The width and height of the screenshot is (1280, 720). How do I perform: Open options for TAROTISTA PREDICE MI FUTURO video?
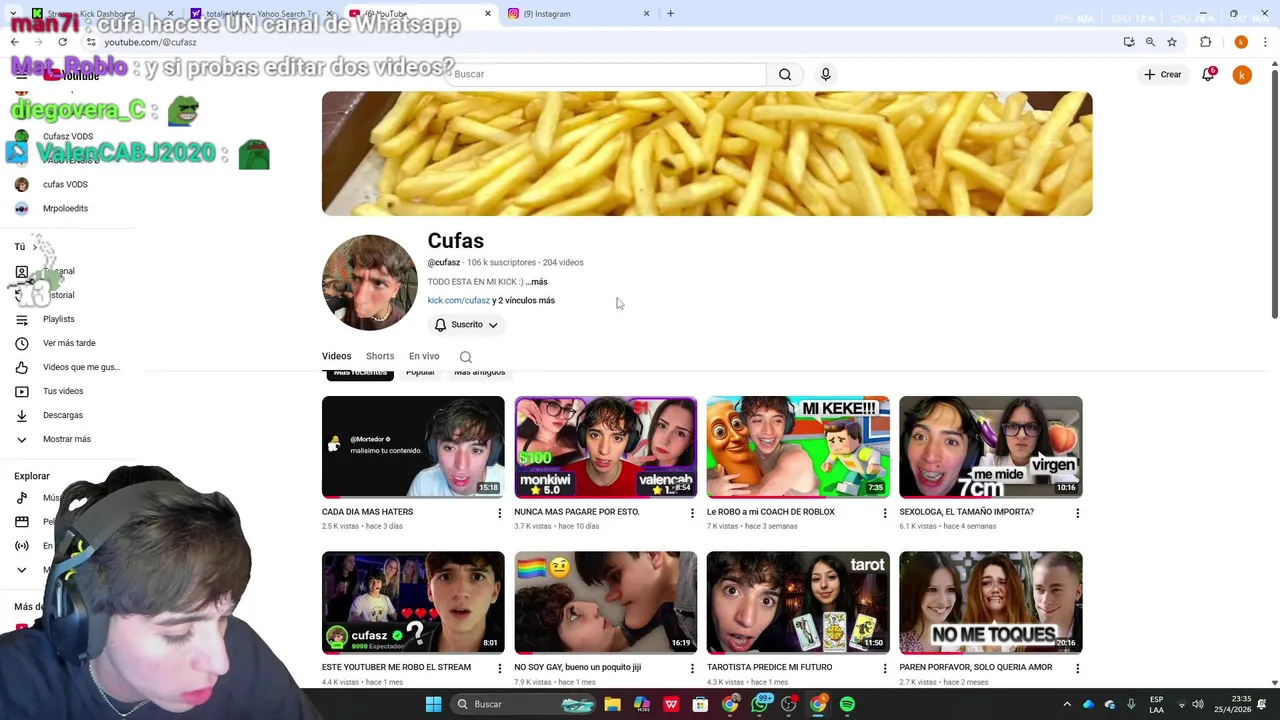pos(884,668)
